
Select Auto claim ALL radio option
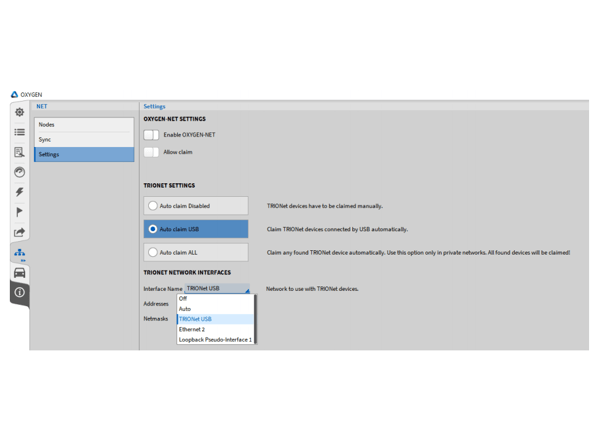(x=196, y=252)
